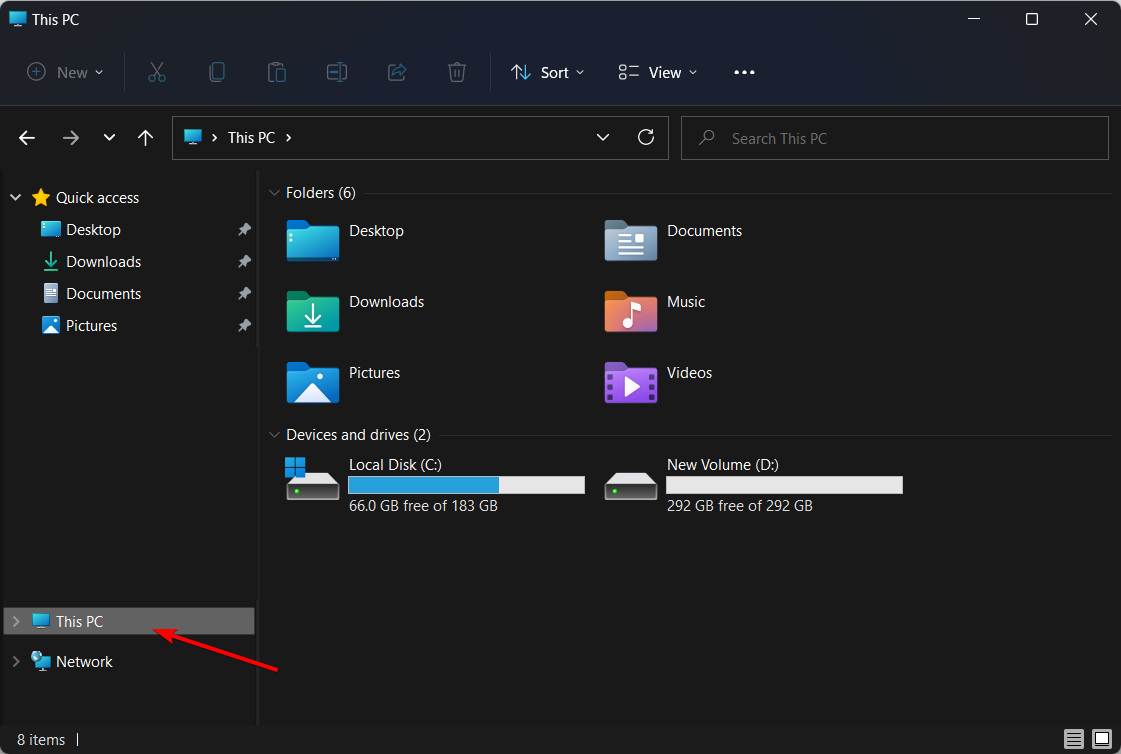This screenshot has width=1121, height=754.
Task: Click the This PC breadcrumb in address bar
Action: (252, 138)
